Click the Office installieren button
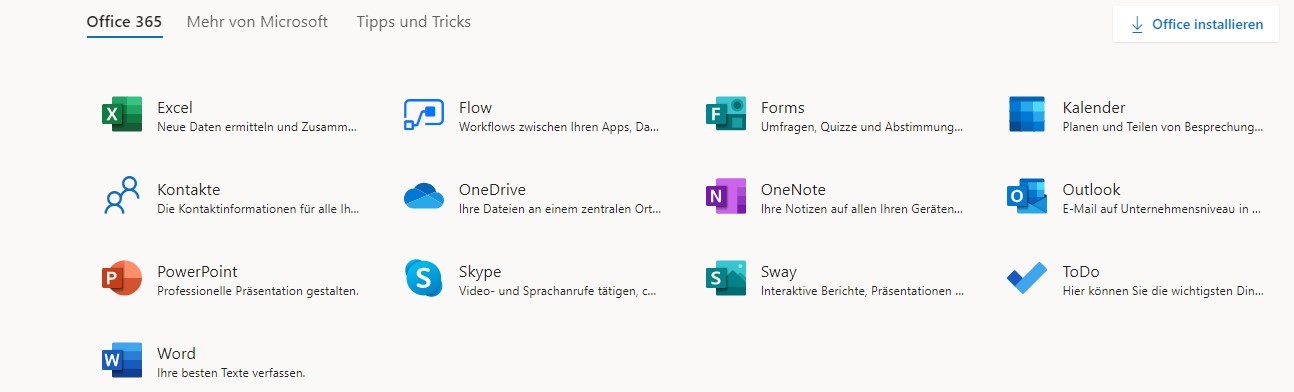Image resolution: width=1294 pixels, height=392 pixels. [1196, 25]
